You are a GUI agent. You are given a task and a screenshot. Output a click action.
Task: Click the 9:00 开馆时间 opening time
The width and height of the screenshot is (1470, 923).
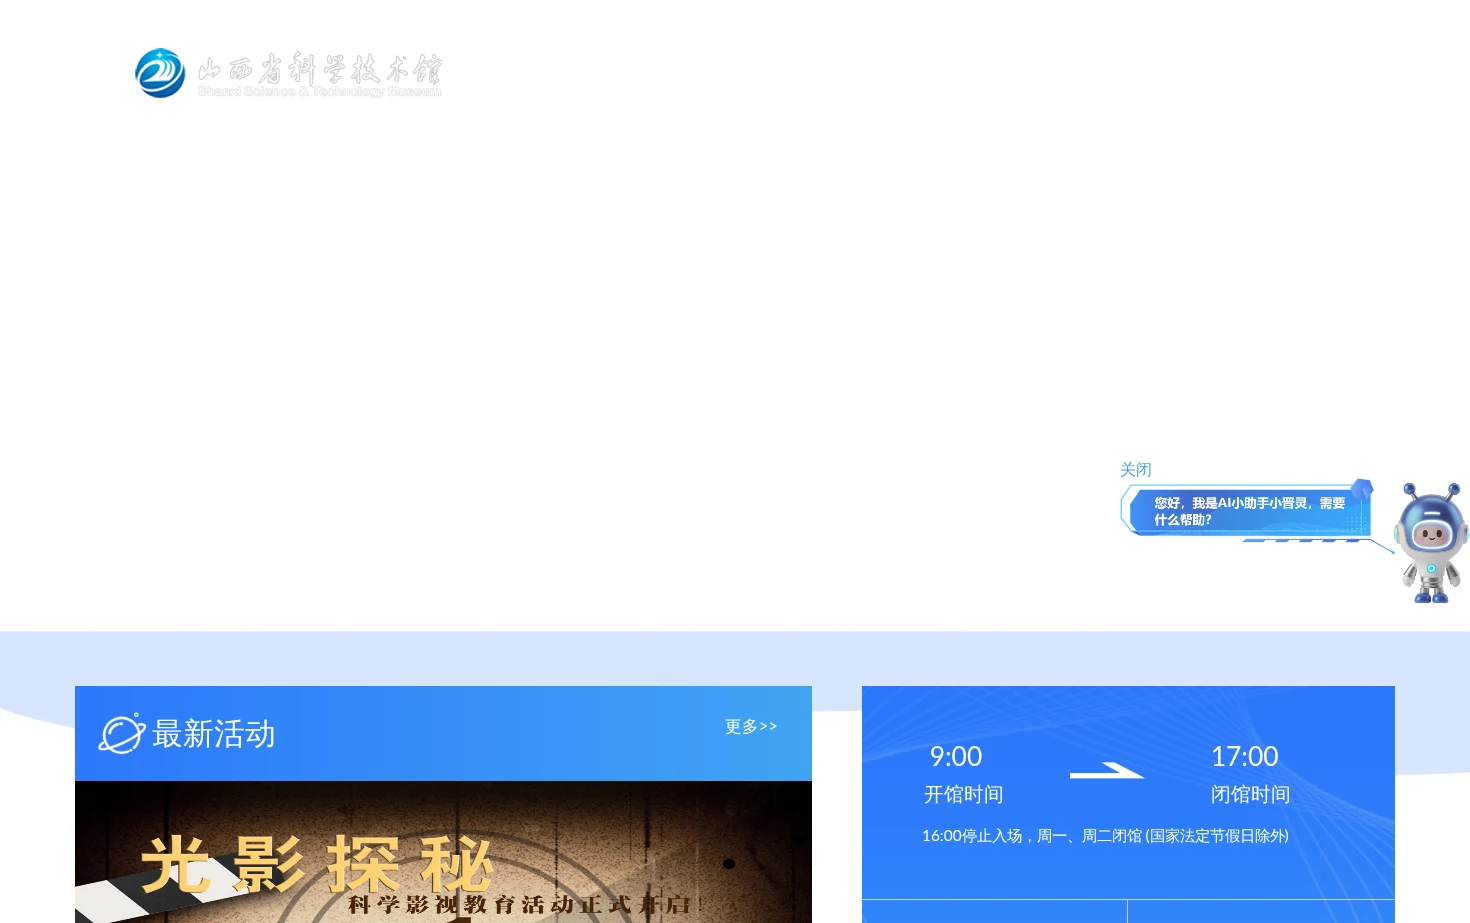[962, 774]
